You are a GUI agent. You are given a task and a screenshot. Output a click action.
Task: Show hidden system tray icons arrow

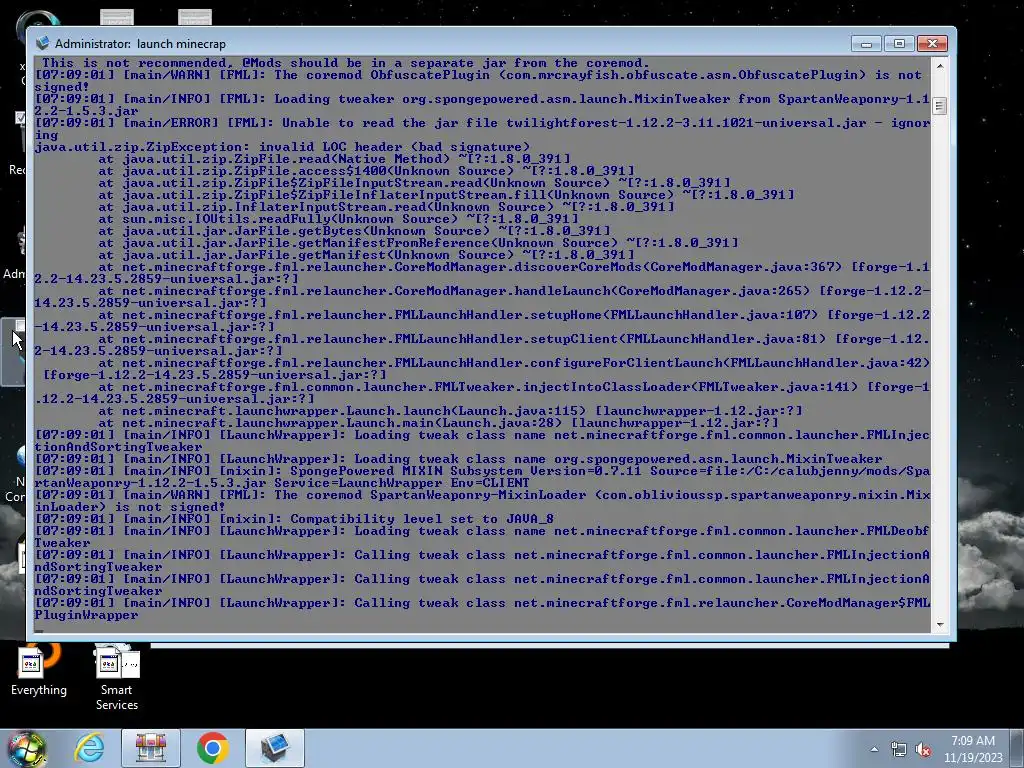874,749
